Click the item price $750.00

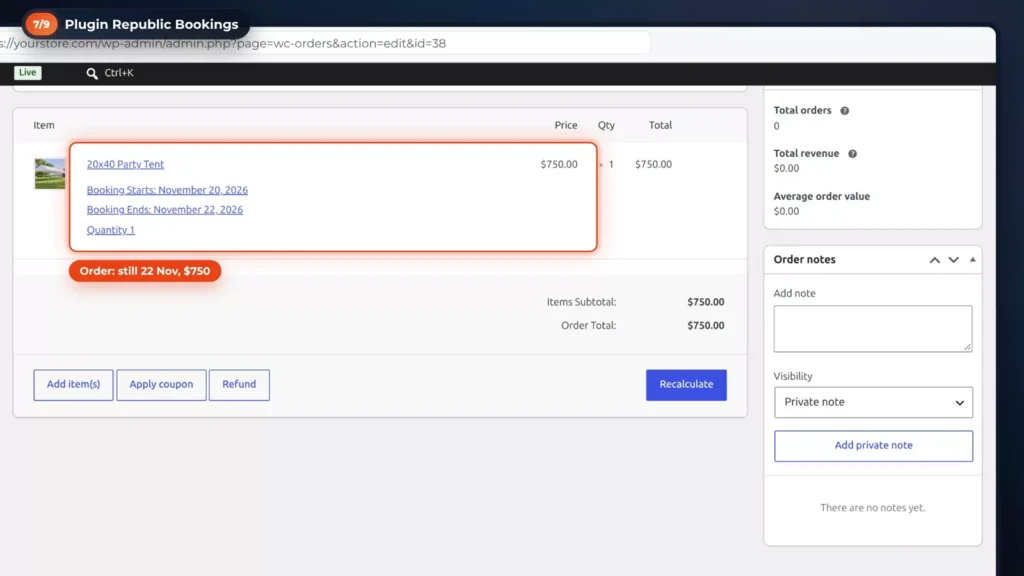[559, 165]
